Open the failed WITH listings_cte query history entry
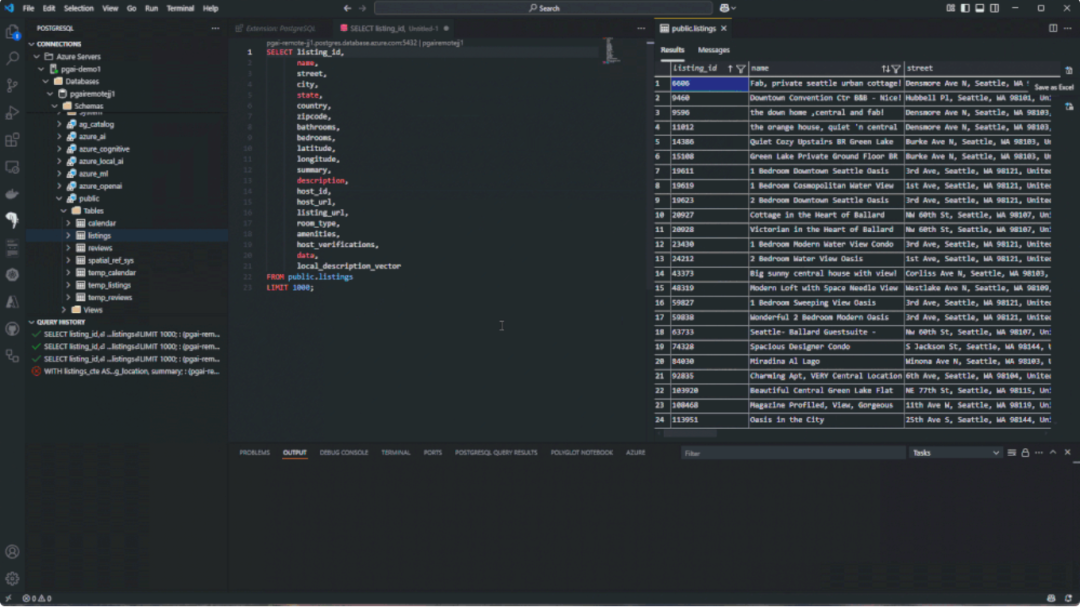 click(x=127, y=371)
